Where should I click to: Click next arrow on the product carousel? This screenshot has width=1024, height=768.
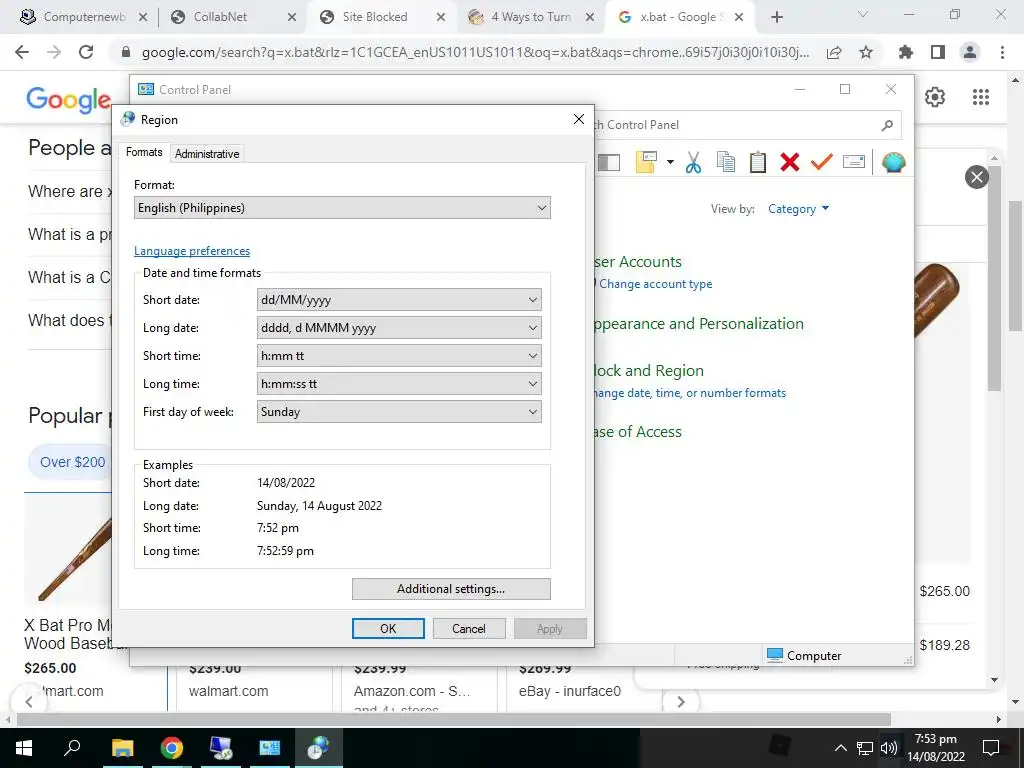point(680,702)
